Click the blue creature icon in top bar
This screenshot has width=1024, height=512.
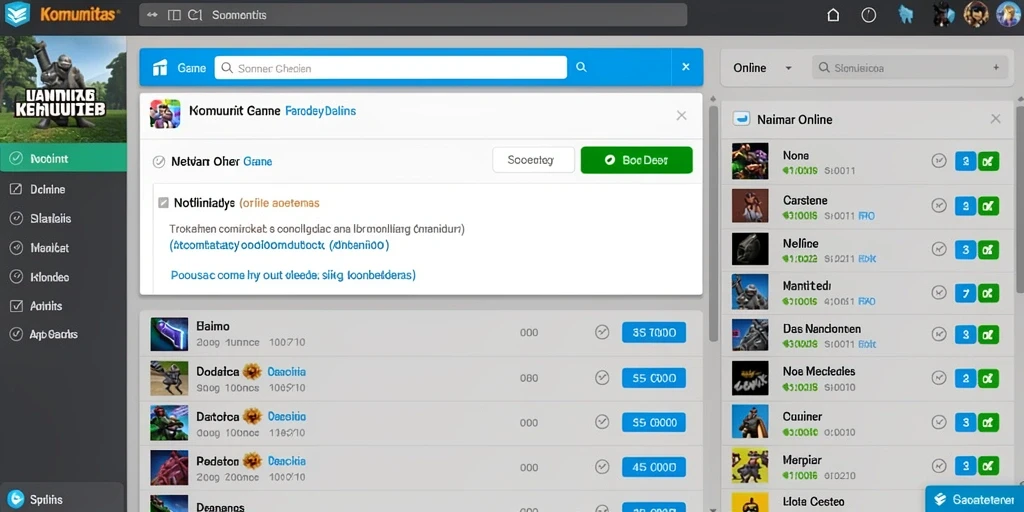click(x=906, y=14)
